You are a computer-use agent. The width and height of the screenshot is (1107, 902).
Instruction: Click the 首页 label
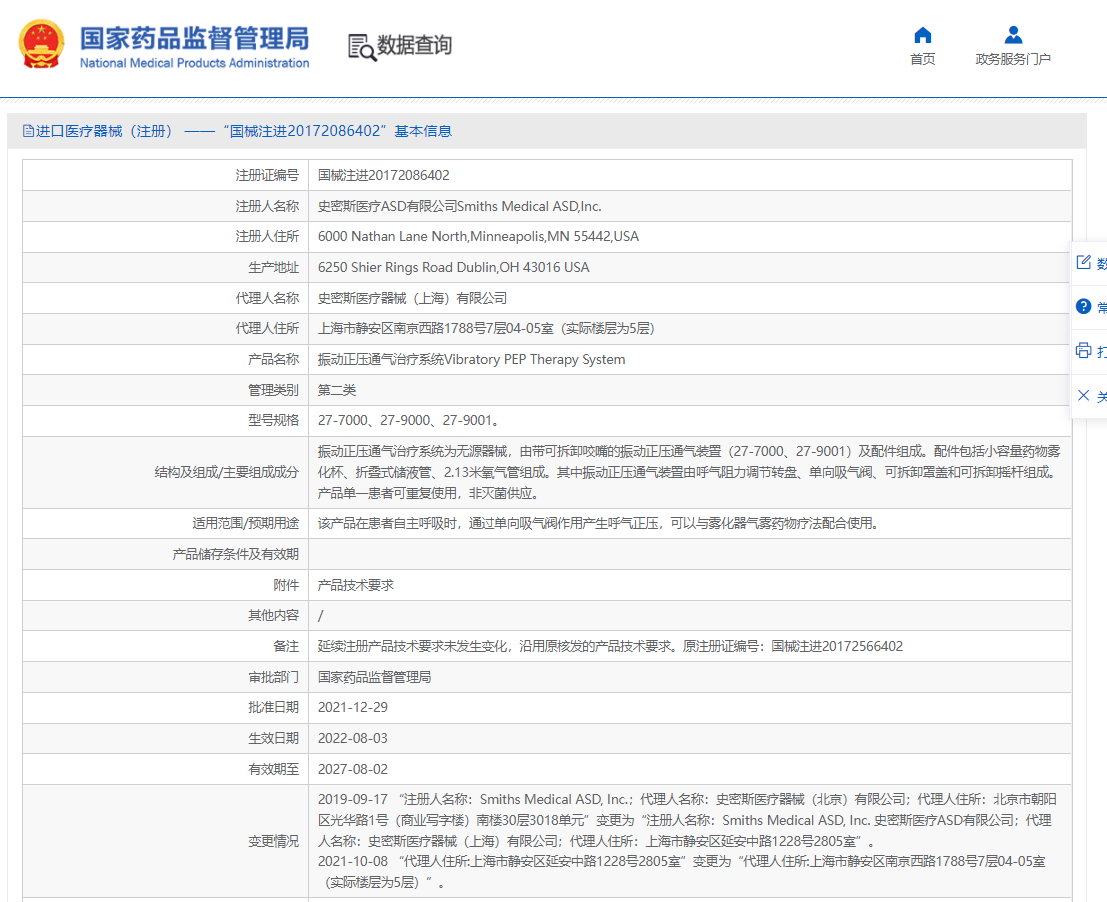pos(922,59)
